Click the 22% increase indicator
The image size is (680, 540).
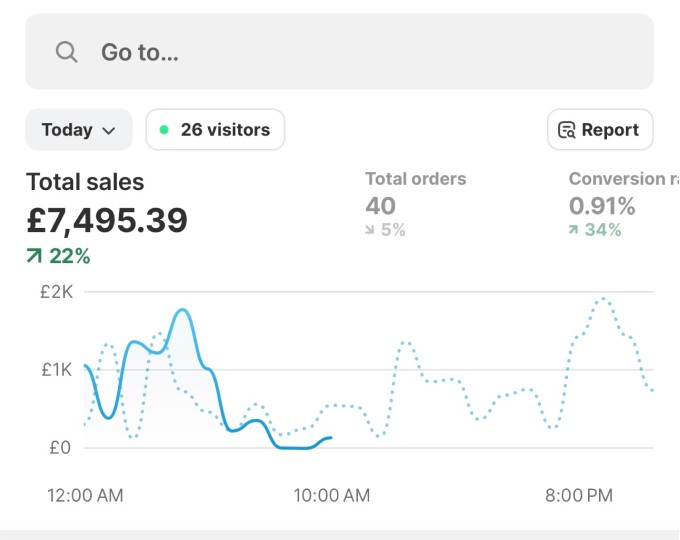pyautogui.click(x=59, y=256)
